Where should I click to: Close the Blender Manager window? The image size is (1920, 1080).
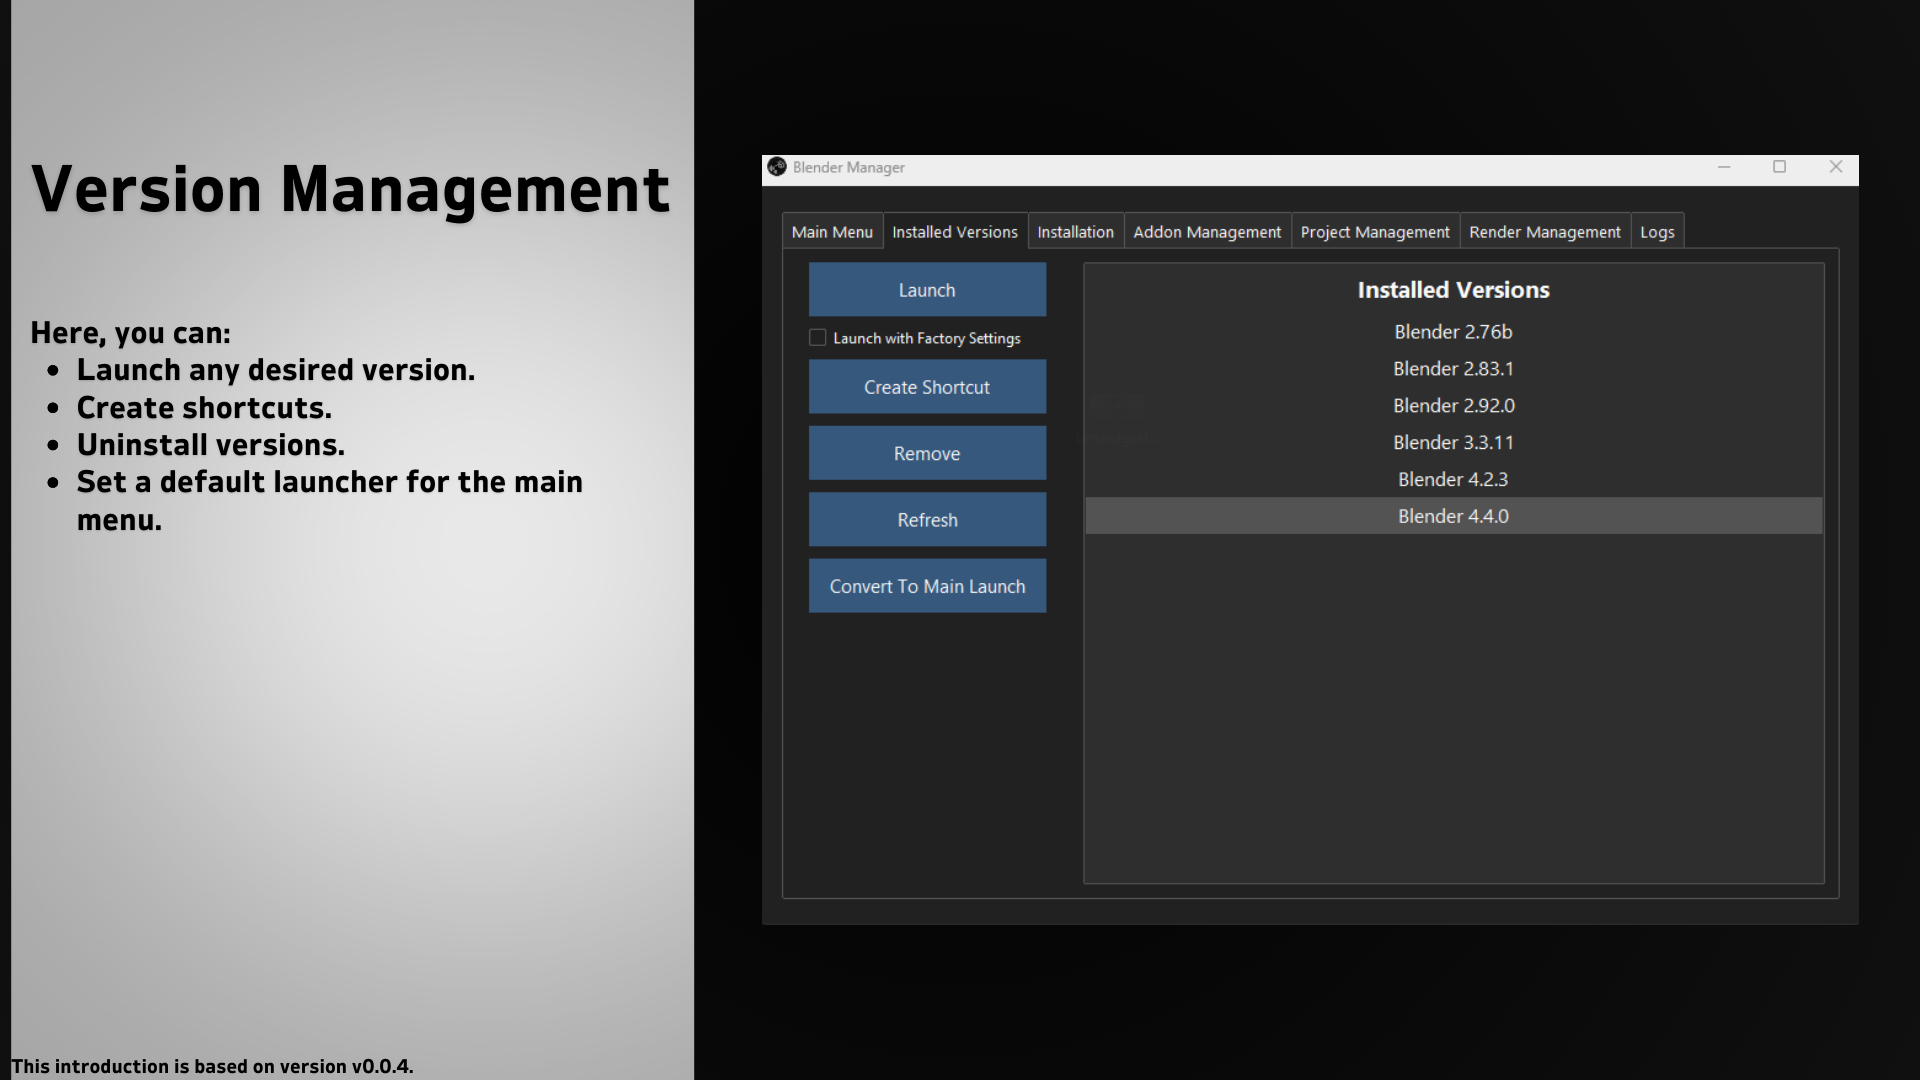pos(1835,167)
